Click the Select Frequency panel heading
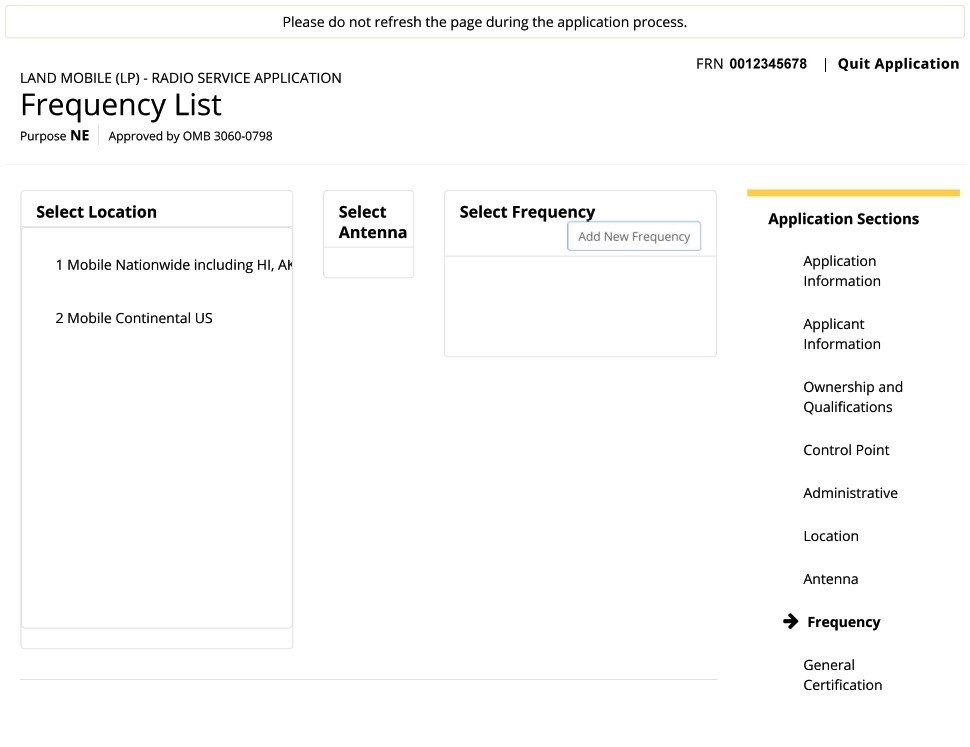Viewport: 970px width, 747px height. tap(527, 211)
